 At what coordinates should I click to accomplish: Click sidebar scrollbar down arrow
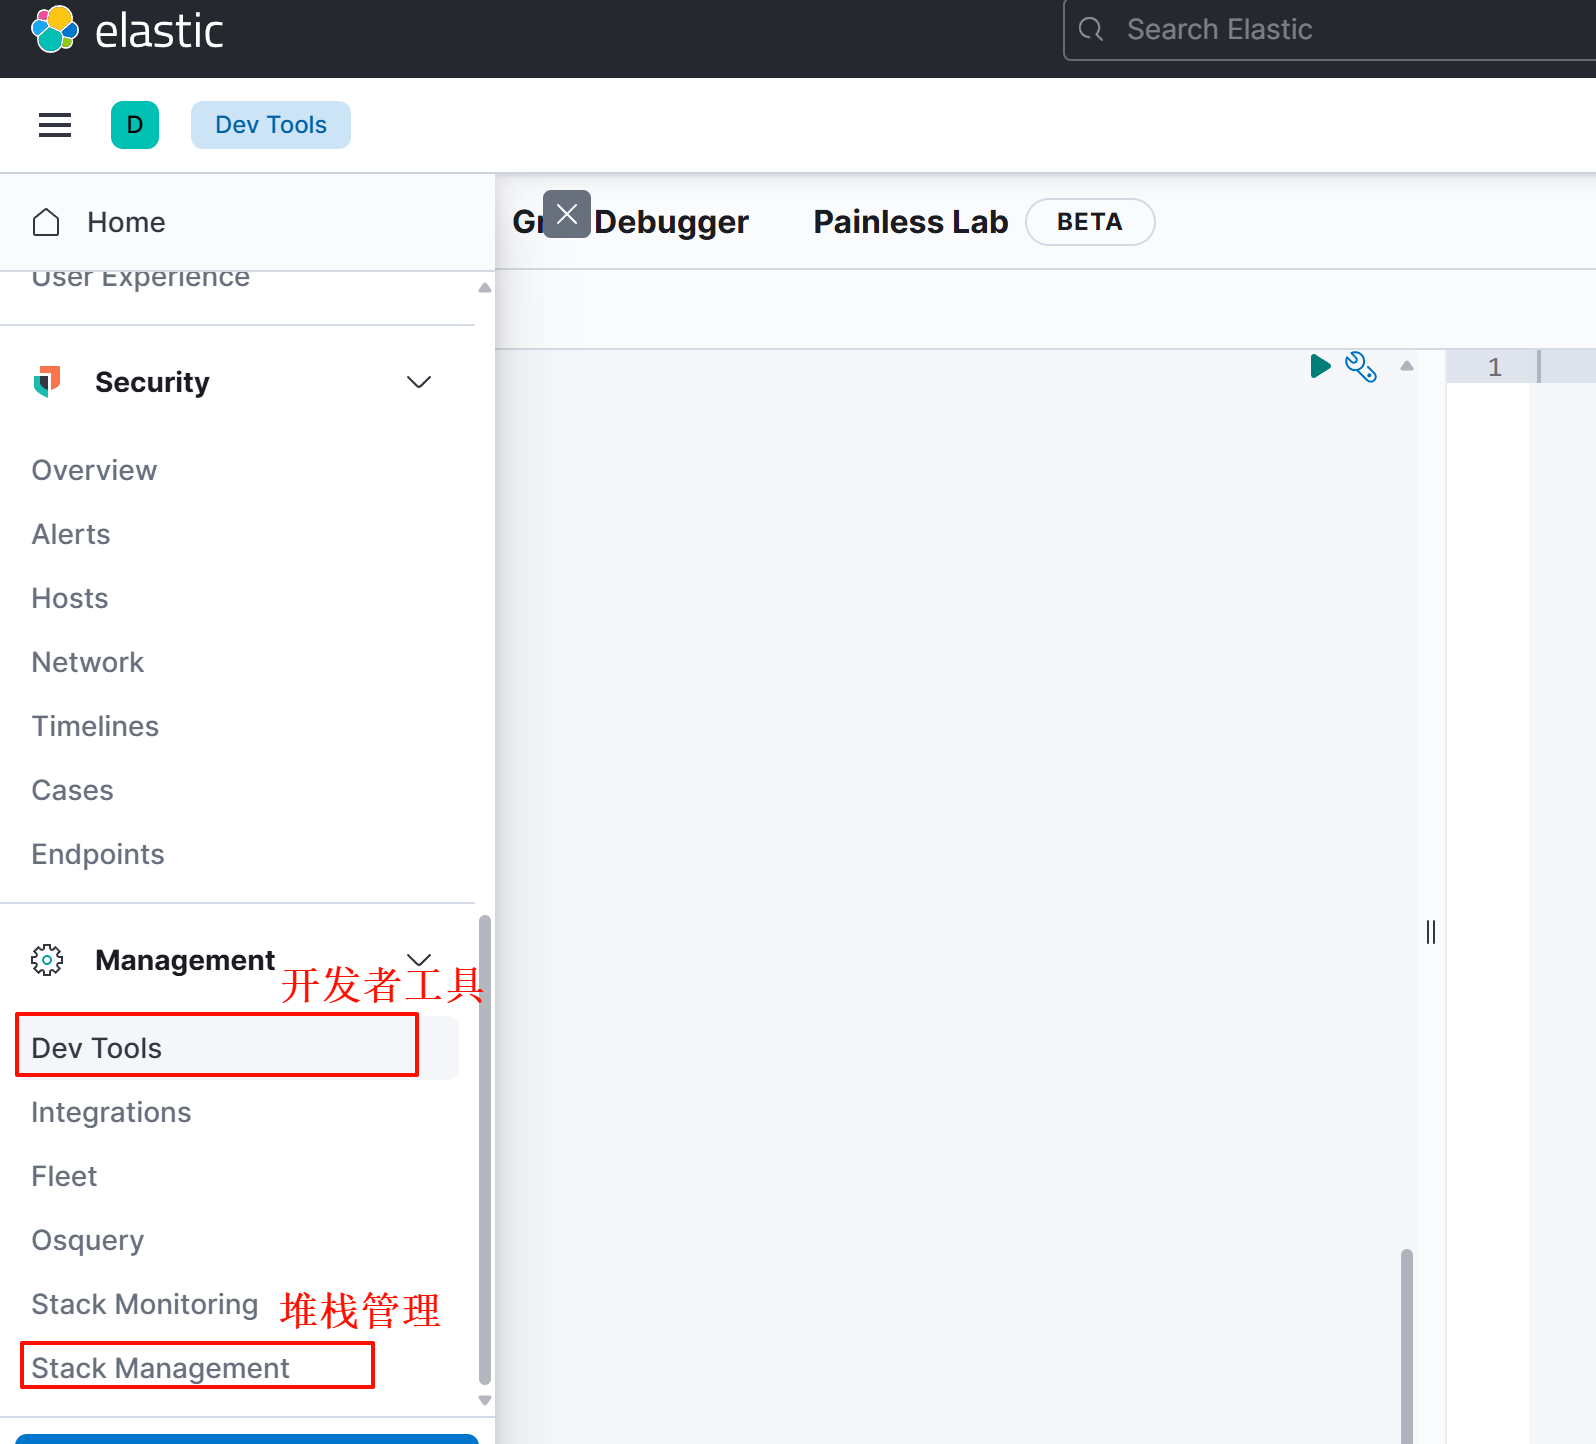point(485,1401)
